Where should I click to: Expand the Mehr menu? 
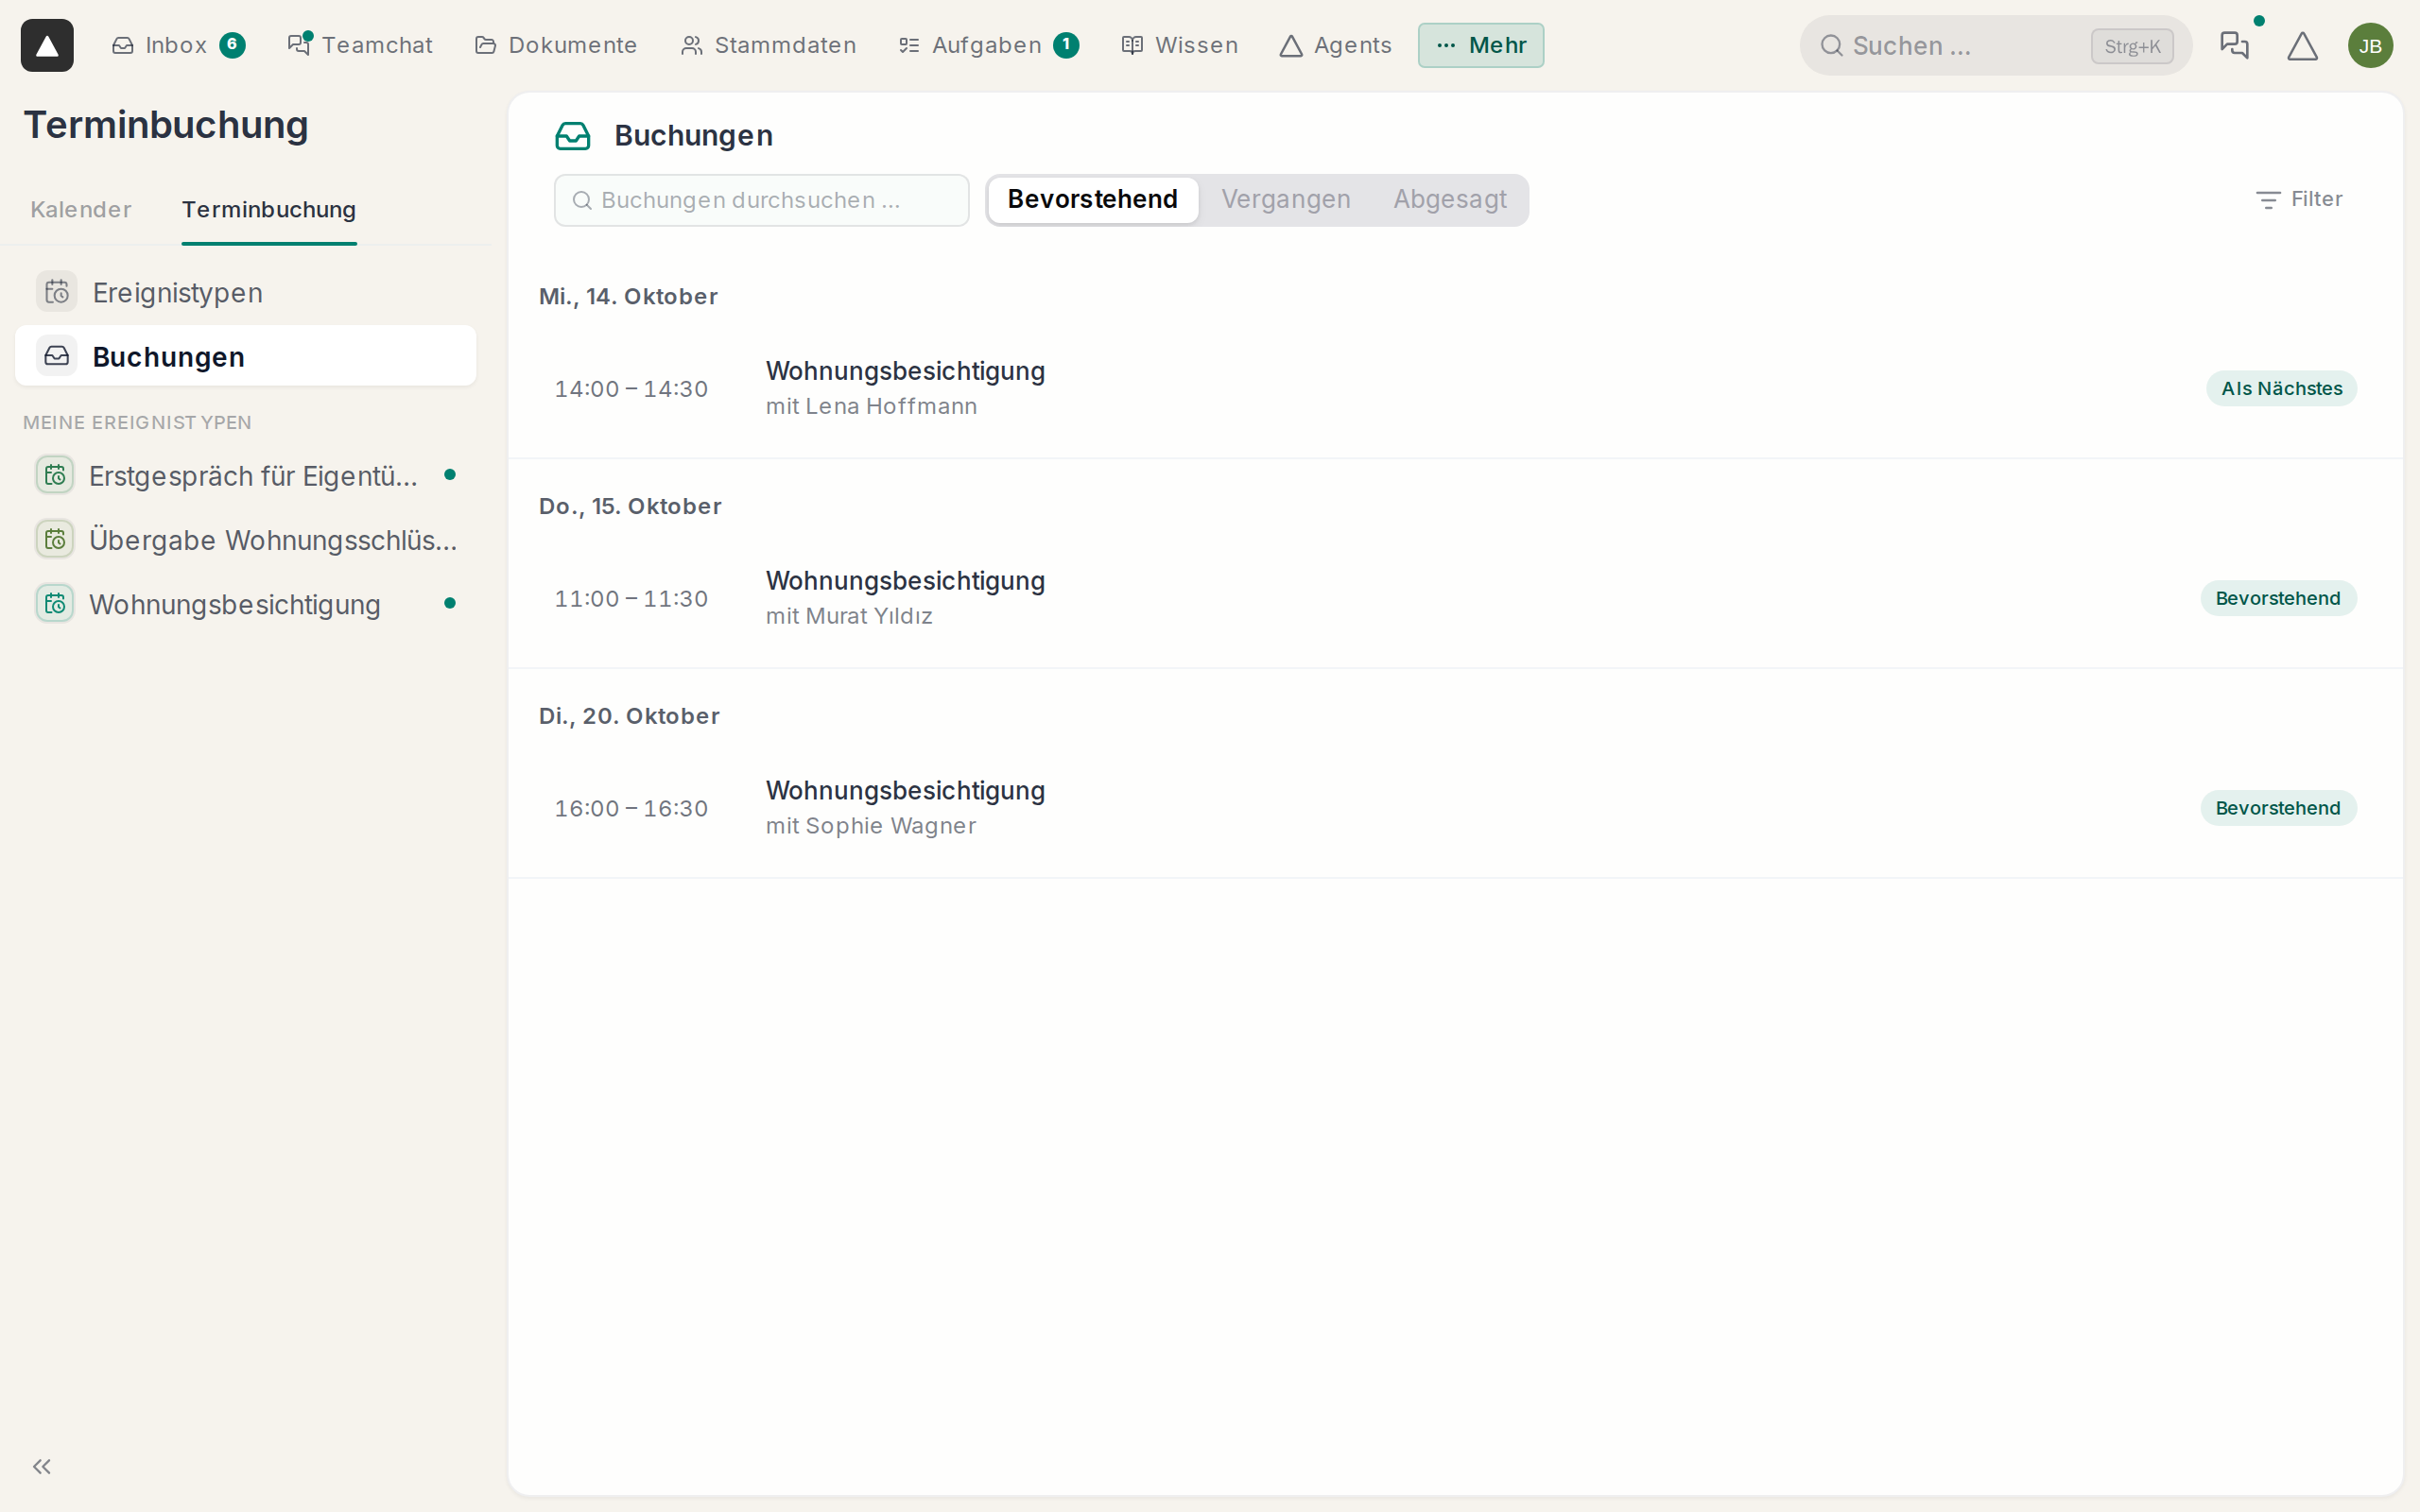[1480, 45]
